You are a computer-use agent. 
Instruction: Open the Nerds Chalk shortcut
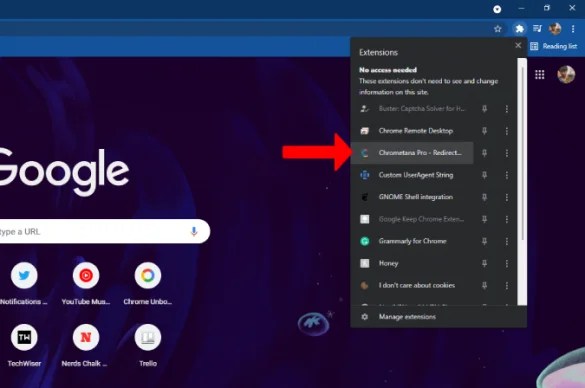click(86, 345)
